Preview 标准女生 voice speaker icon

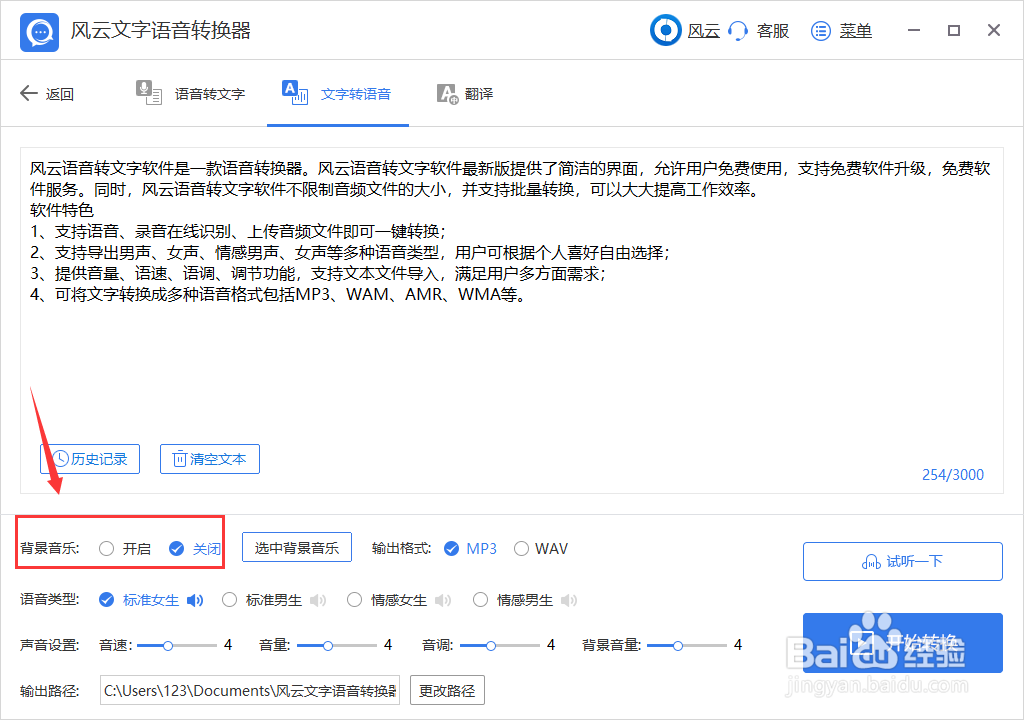[x=195, y=600]
